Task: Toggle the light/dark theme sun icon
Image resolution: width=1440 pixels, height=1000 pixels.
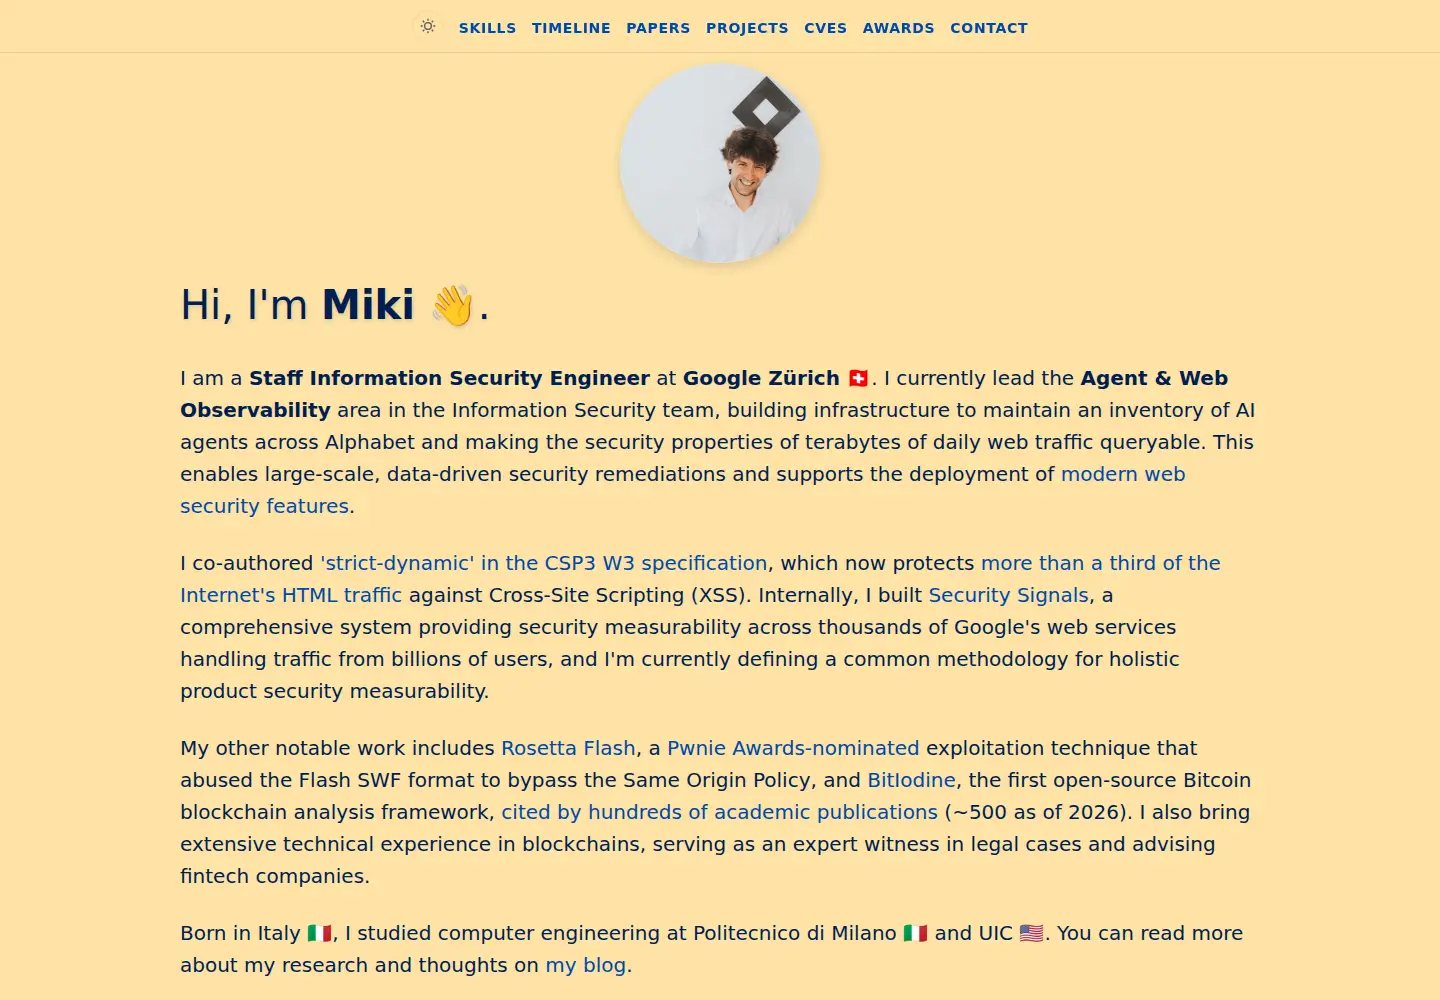Action: [428, 27]
